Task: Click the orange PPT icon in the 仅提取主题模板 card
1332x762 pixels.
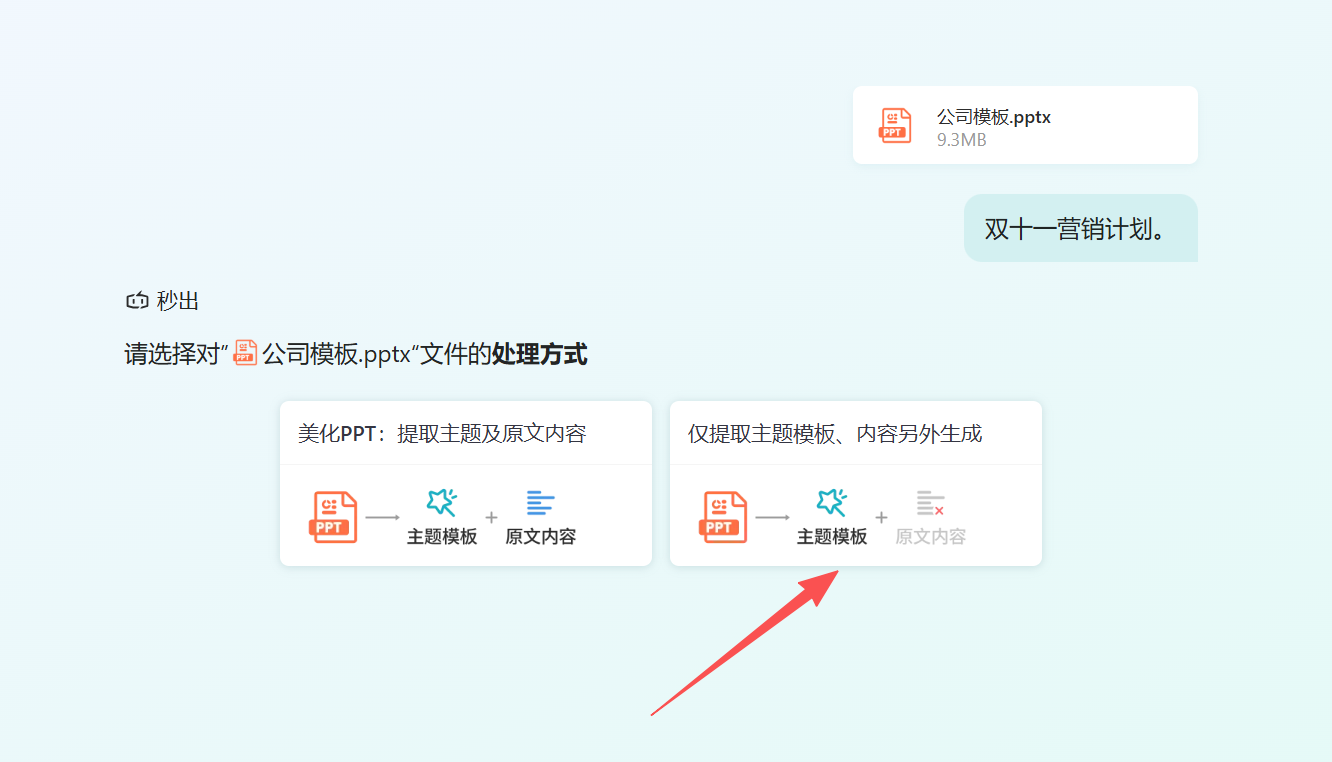Action: [x=723, y=517]
